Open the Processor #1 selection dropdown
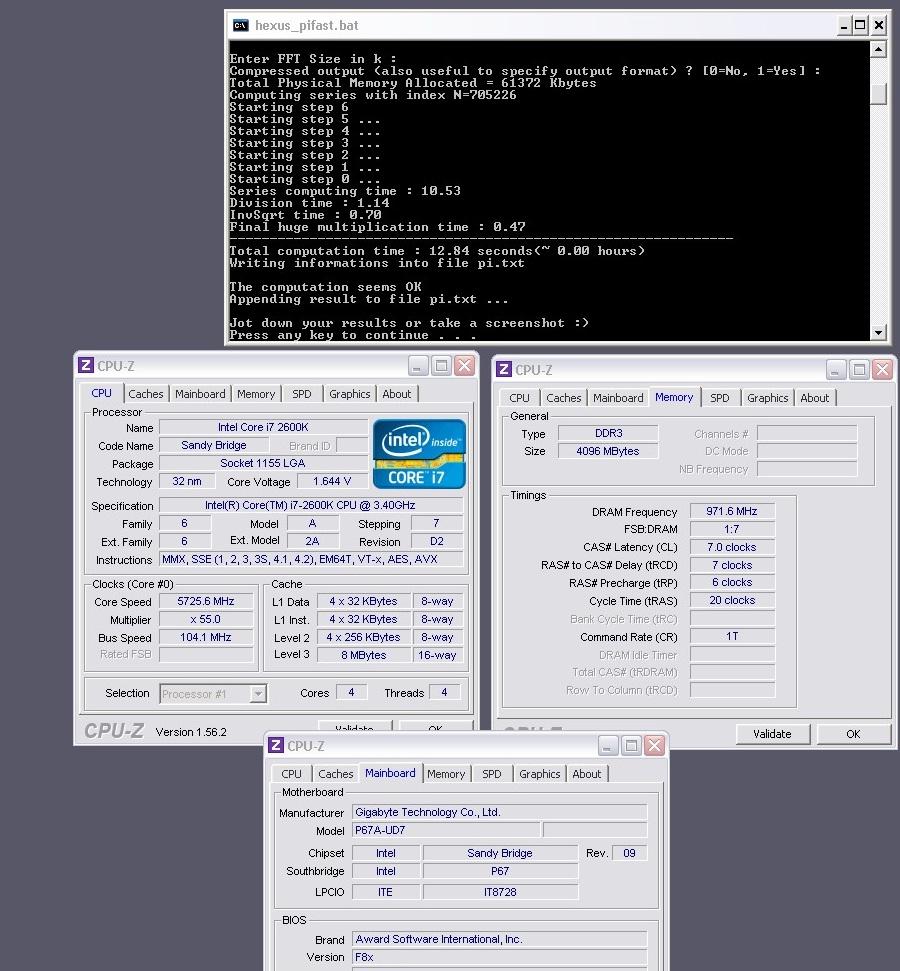900x971 pixels. pos(258,694)
